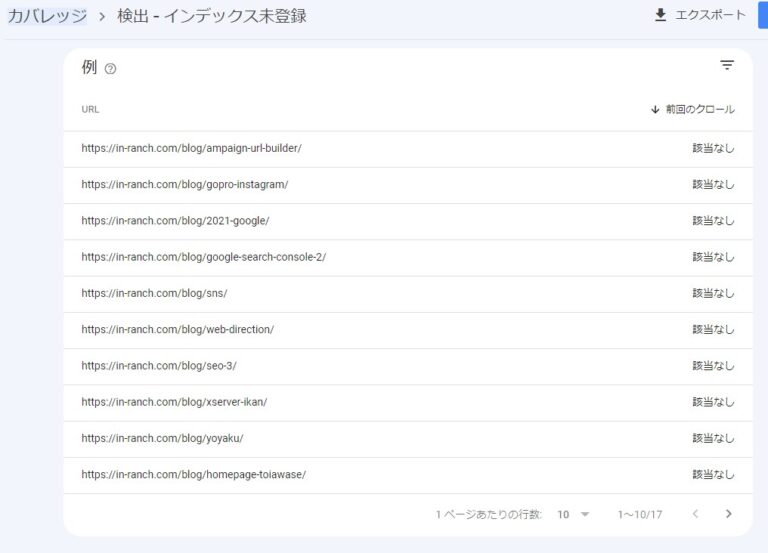Click the blog/sns URL row
The image size is (768, 553).
coord(154,293)
